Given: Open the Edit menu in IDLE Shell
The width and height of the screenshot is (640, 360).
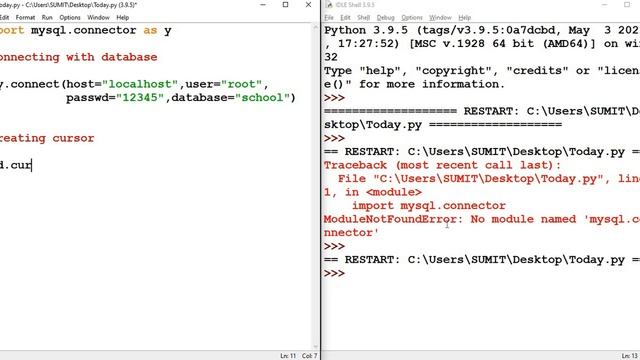Looking at the screenshot, I should coord(345,18).
